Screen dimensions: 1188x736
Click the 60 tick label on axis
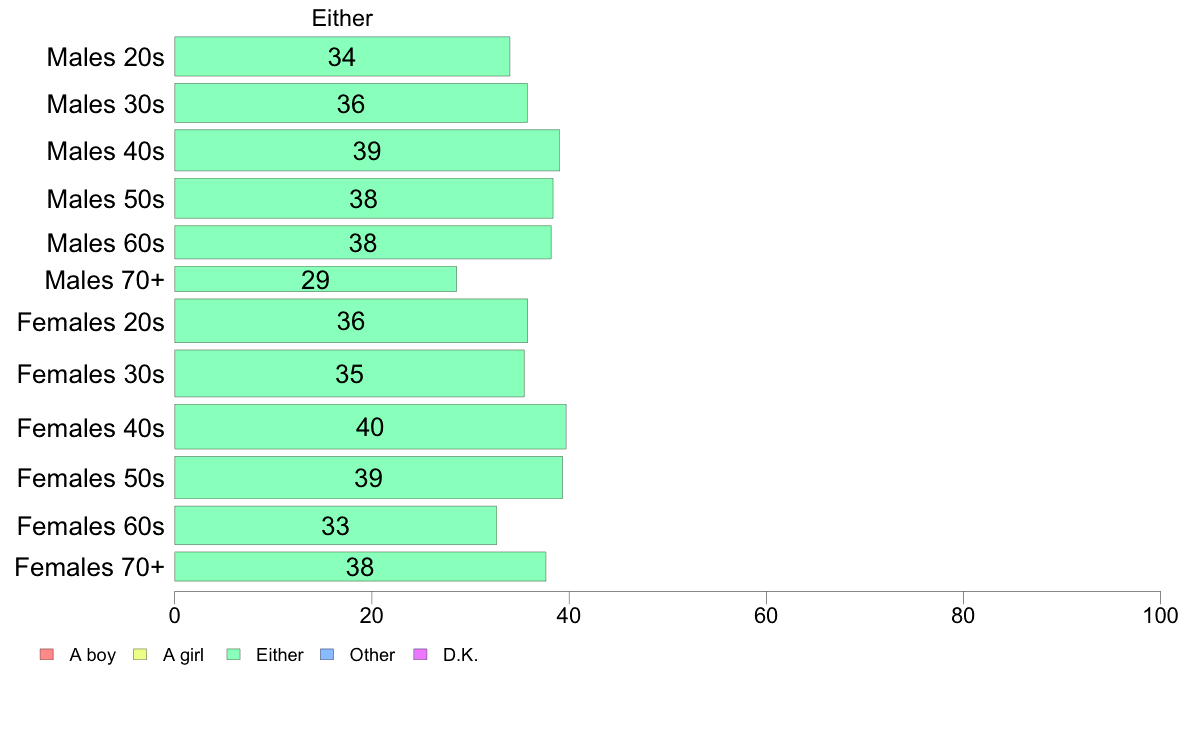766,615
